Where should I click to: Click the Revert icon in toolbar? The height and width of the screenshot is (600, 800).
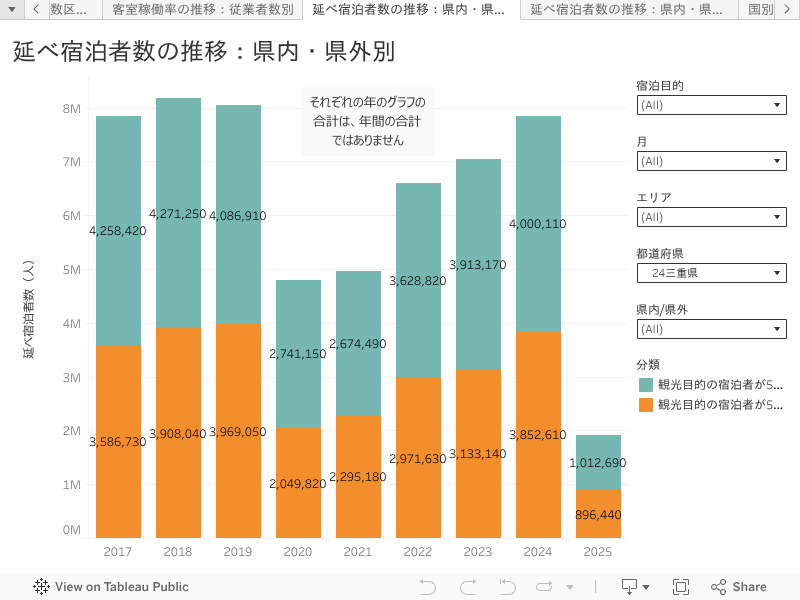pyautogui.click(x=507, y=587)
